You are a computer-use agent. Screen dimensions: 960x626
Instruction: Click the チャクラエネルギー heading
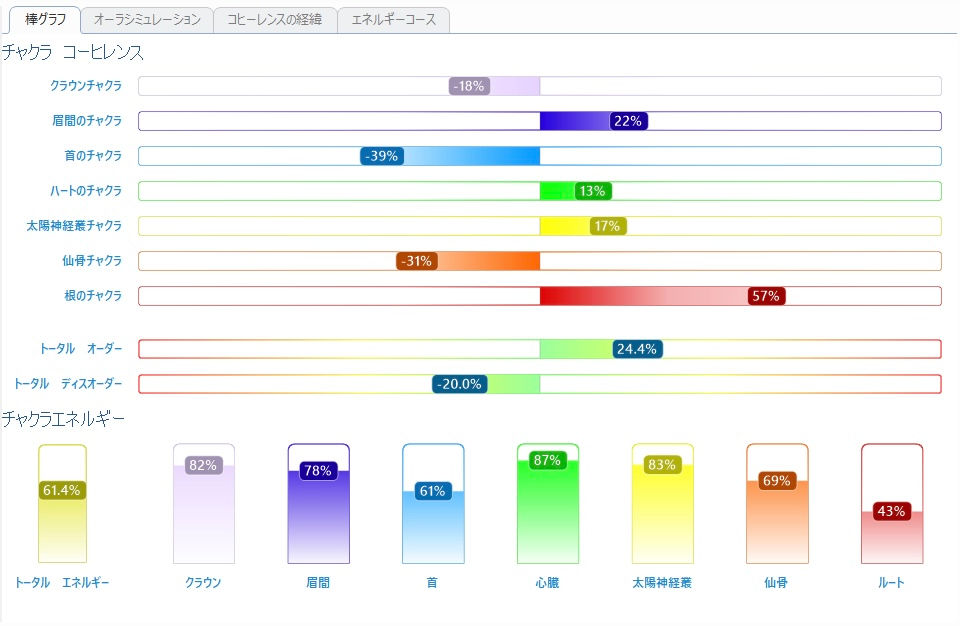[63, 419]
